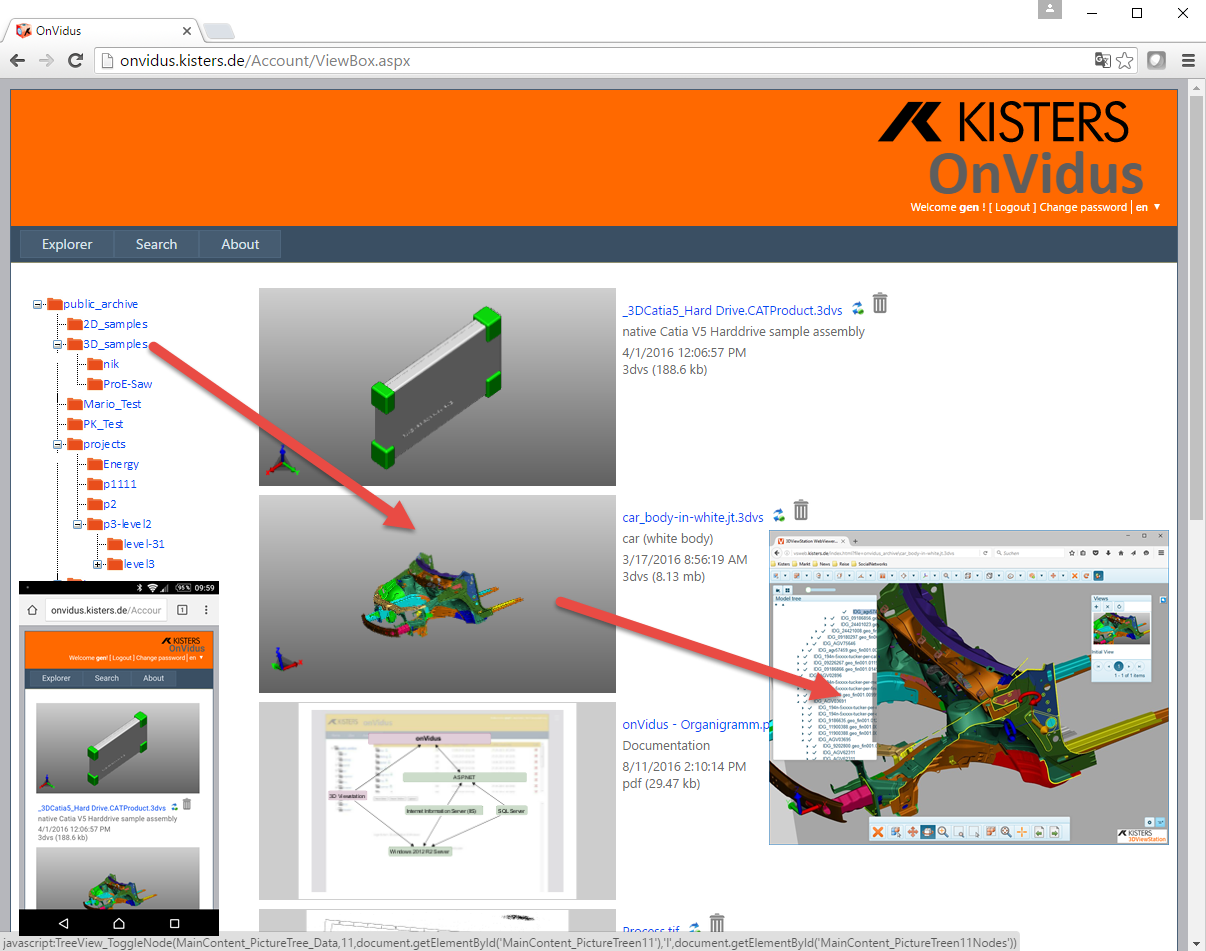
Task: Click Chrome's forward navigation arrow
Action: pyautogui.click(x=46, y=61)
